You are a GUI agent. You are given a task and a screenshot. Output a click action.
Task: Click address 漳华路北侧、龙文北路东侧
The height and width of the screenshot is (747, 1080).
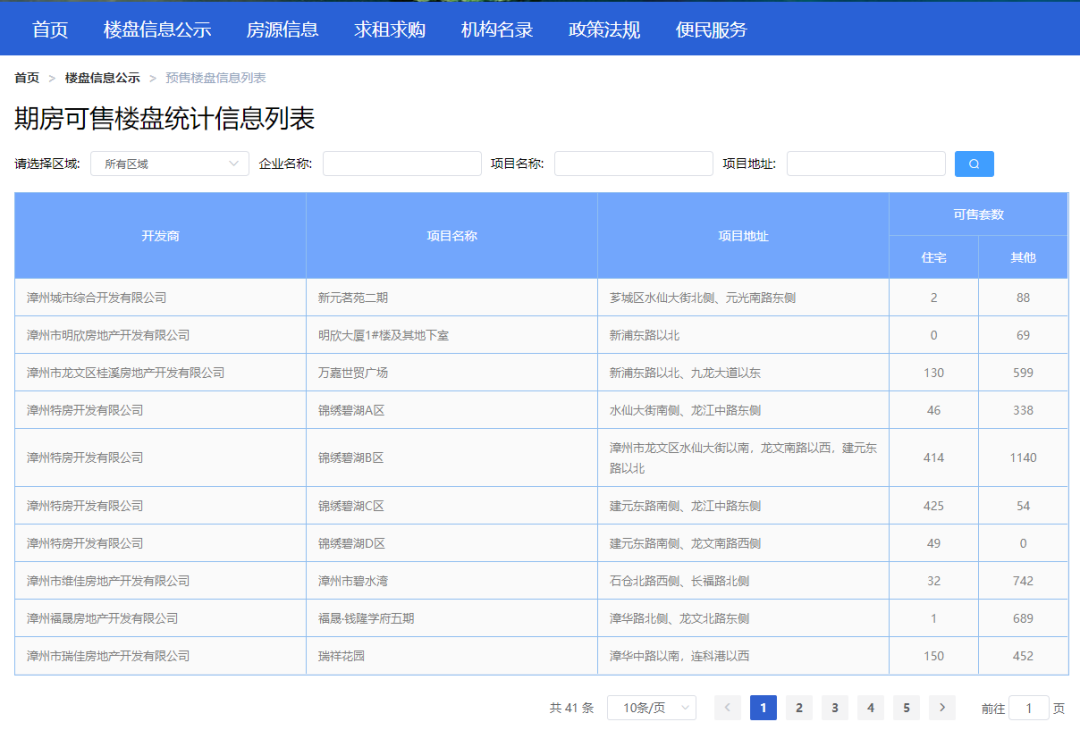(x=679, y=618)
